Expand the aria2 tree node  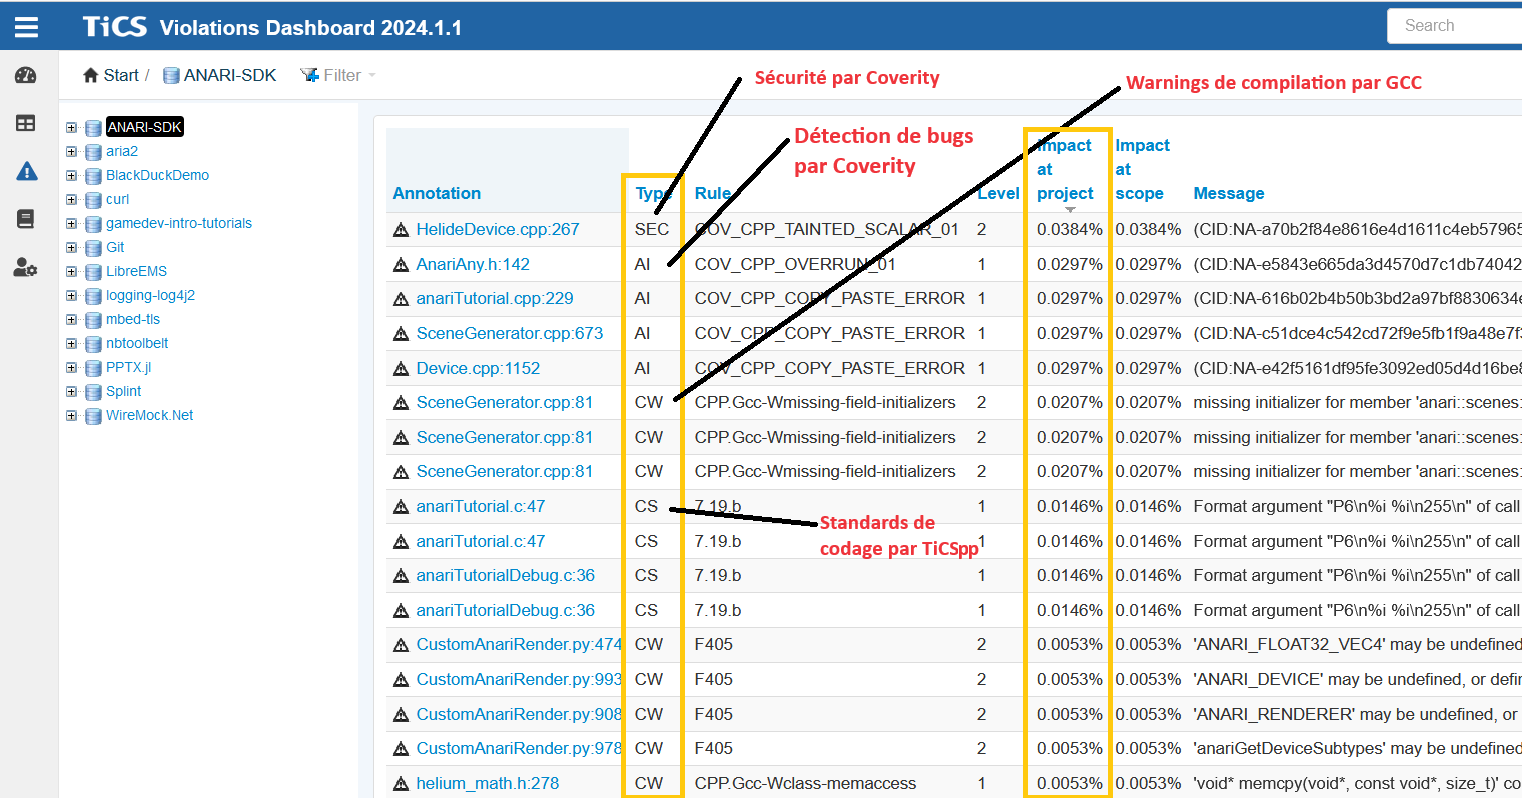pos(71,151)
